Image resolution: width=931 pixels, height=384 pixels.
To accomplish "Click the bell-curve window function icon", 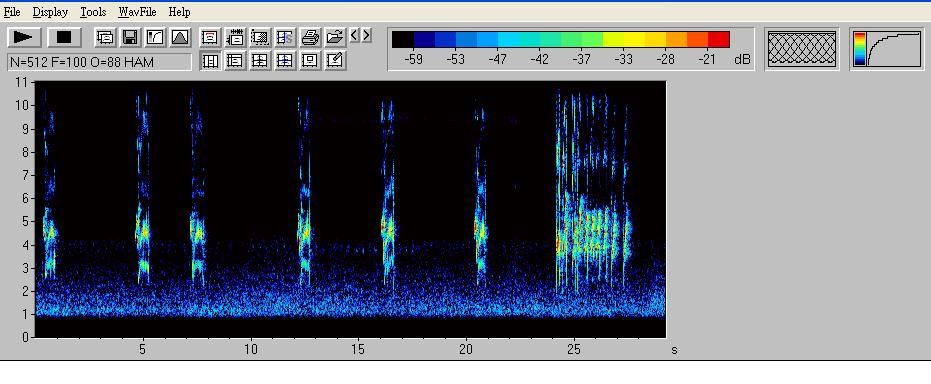I will (180, 37).
